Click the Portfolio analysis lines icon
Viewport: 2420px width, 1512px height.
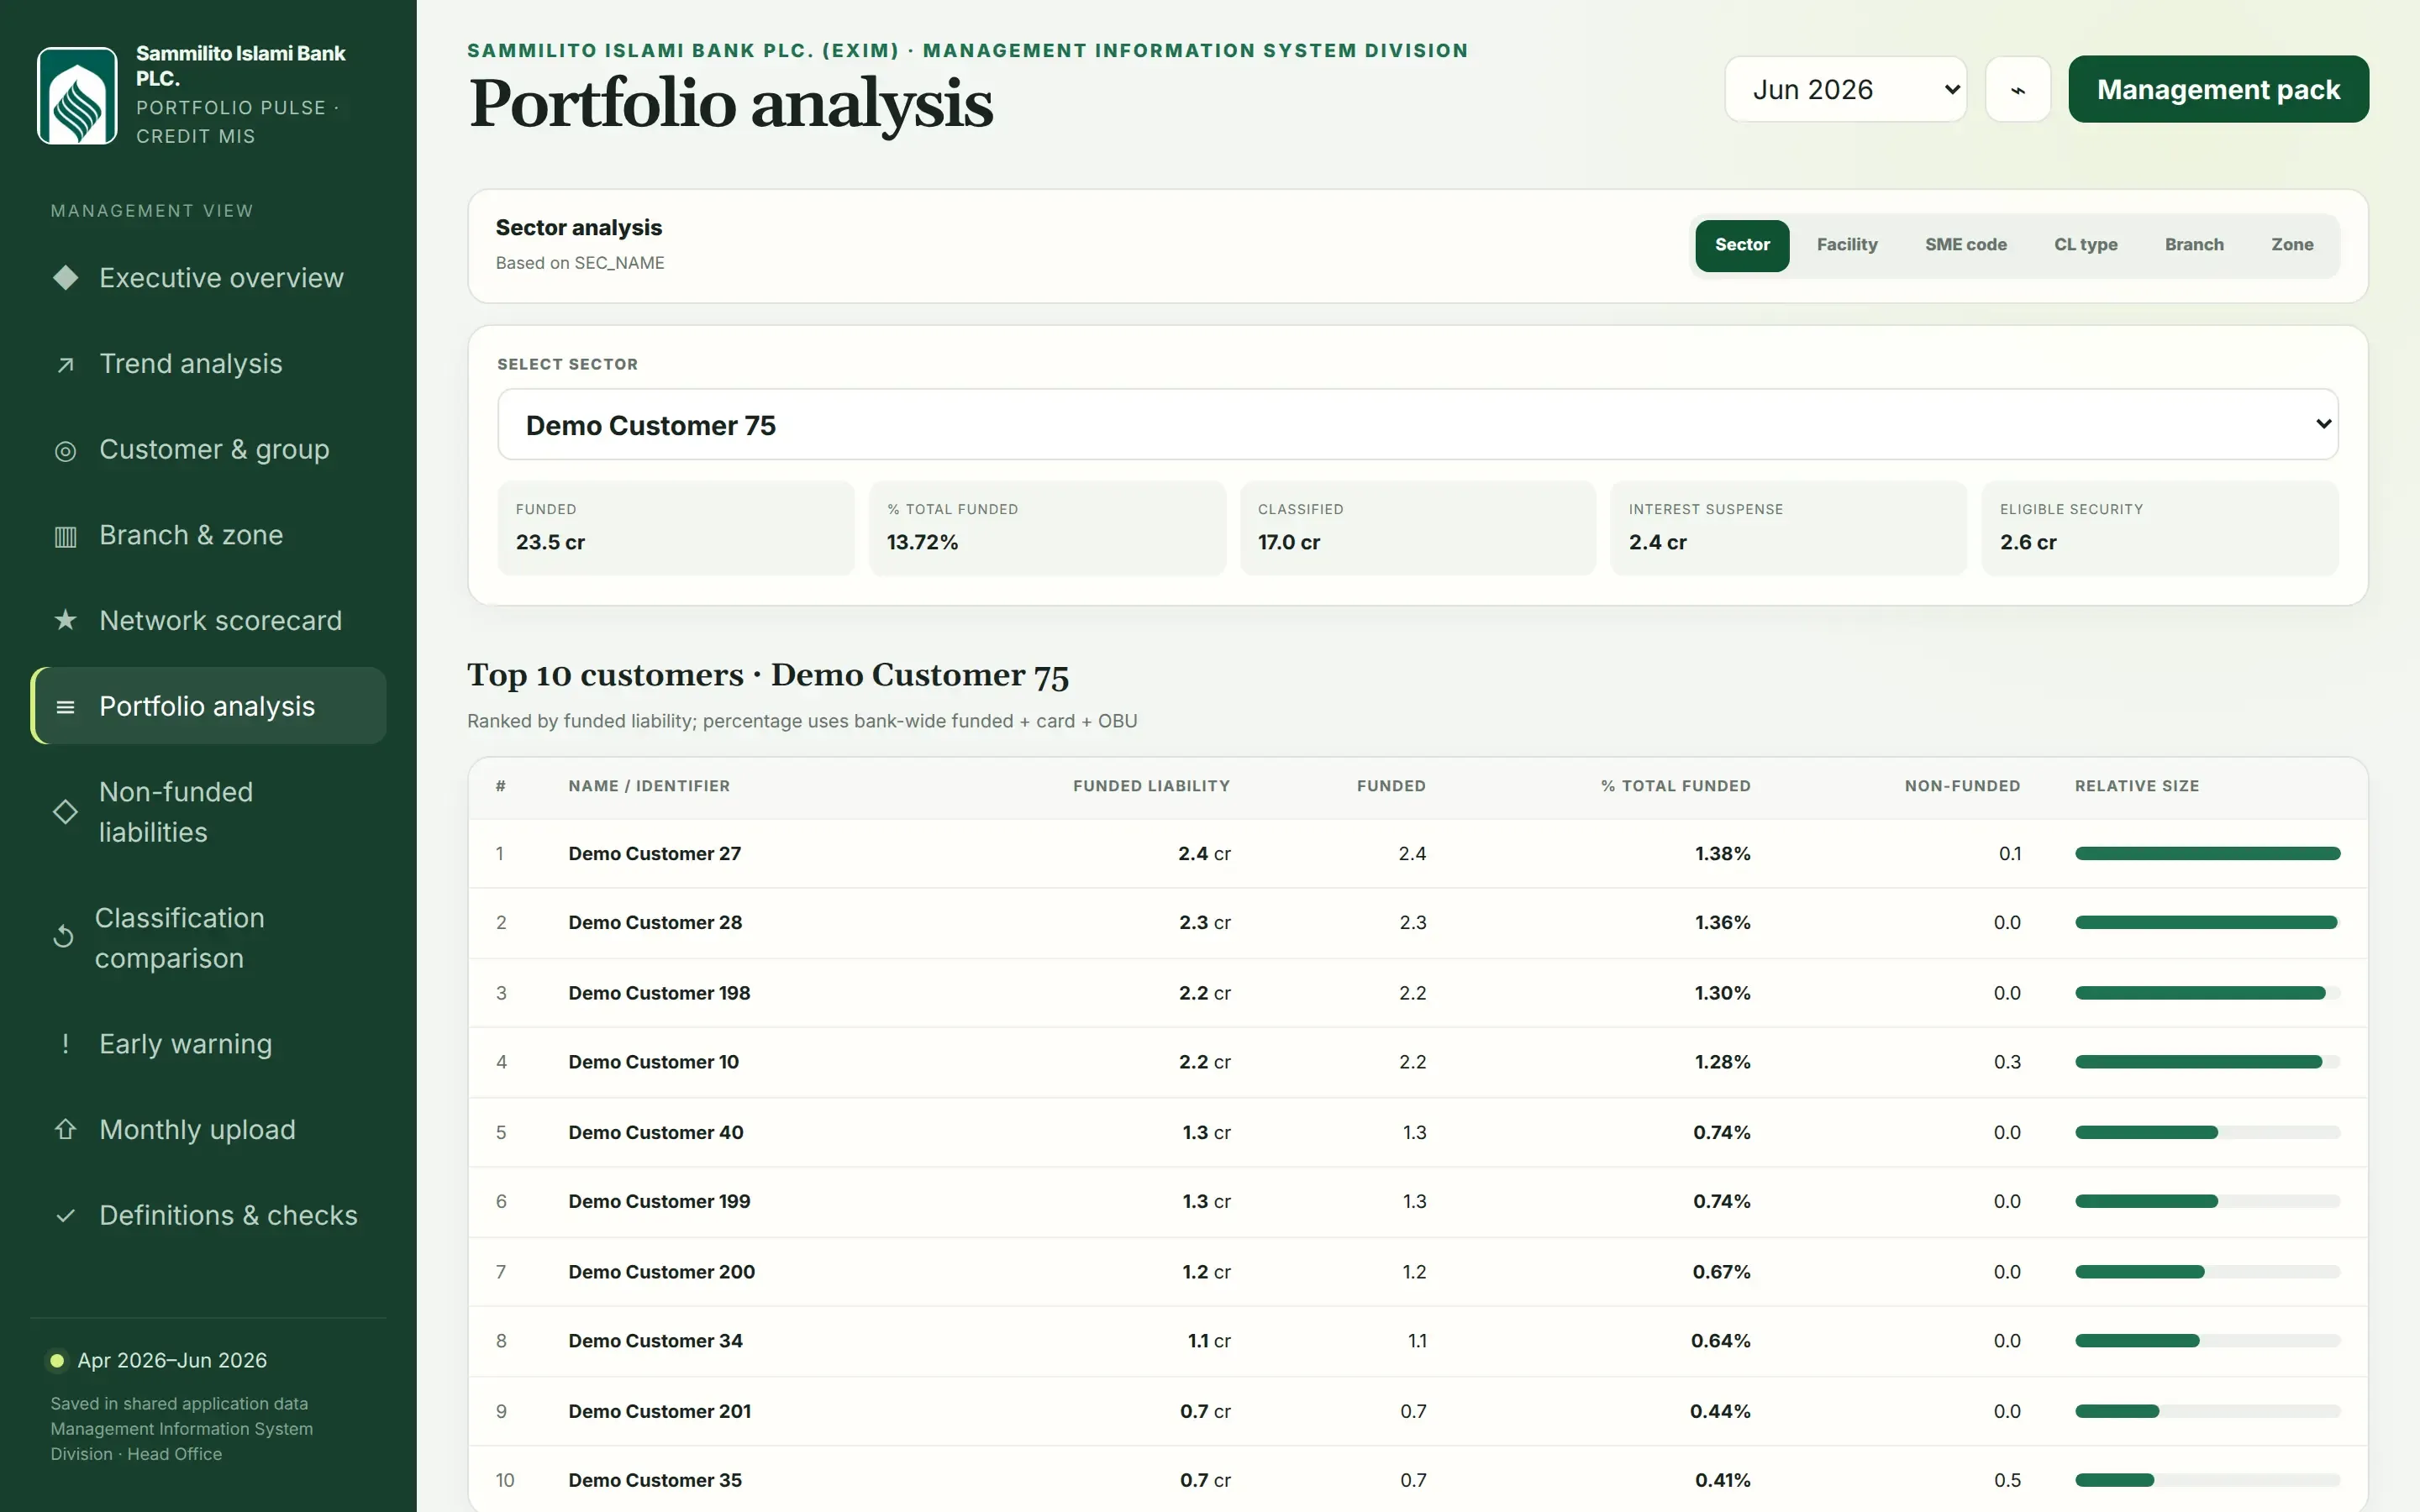[x=66, y=707]
